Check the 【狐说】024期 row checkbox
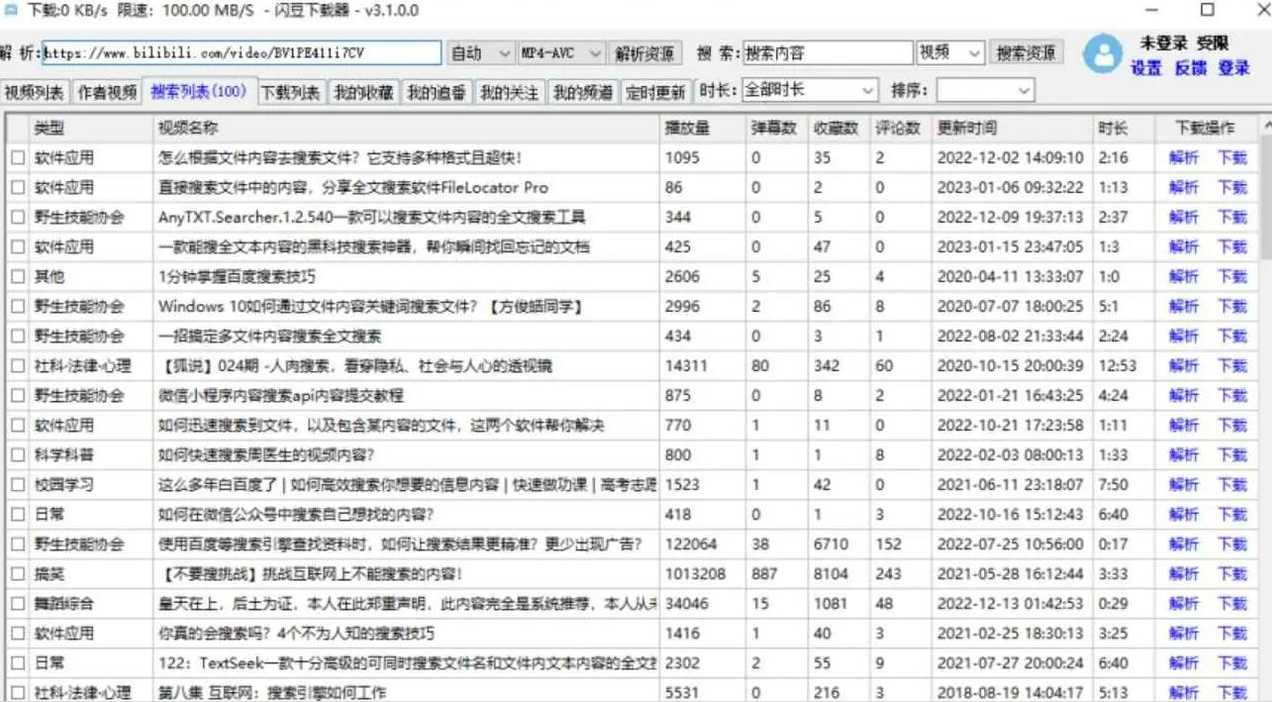 tap(18, 366)
